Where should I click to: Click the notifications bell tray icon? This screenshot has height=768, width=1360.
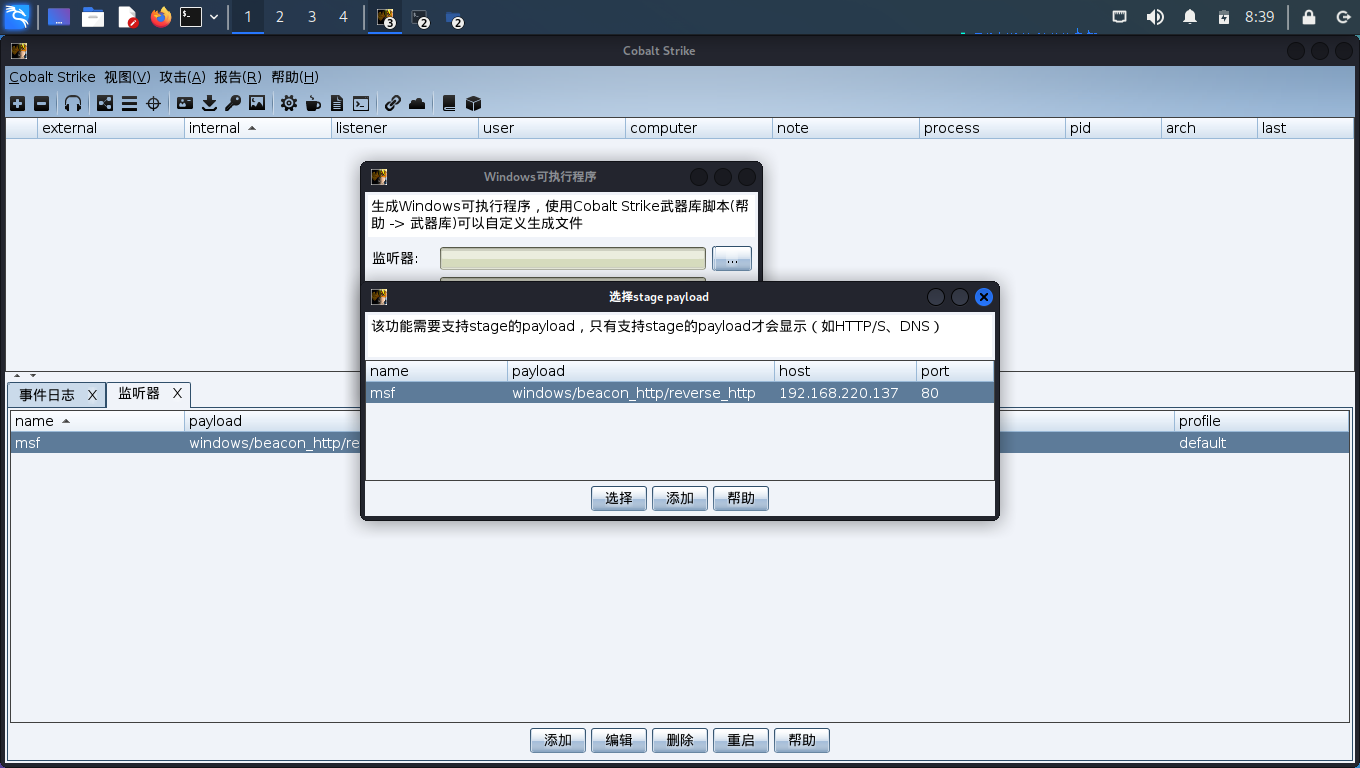[x=1190, y=17]
